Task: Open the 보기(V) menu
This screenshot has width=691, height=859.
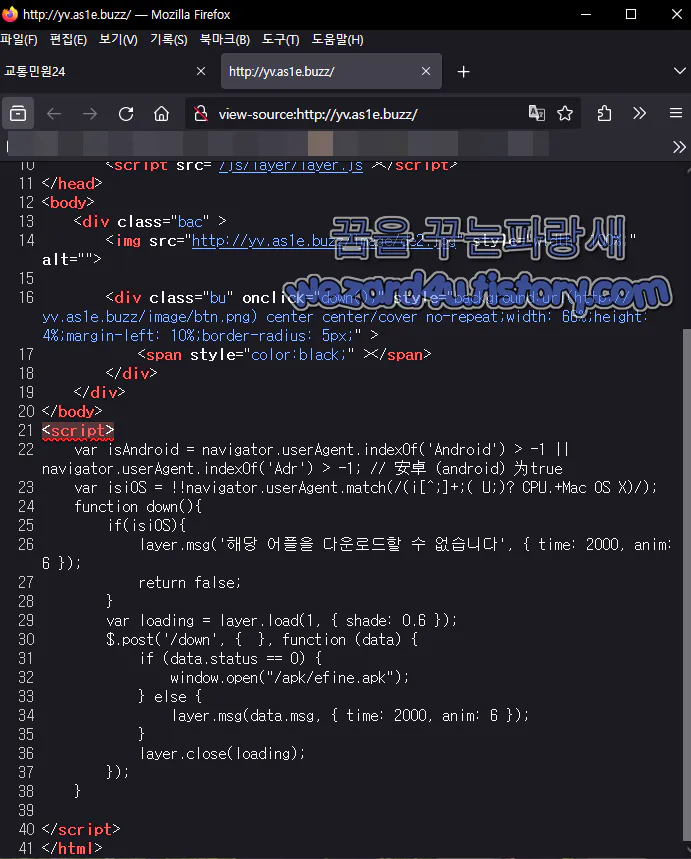Action: 118,39
